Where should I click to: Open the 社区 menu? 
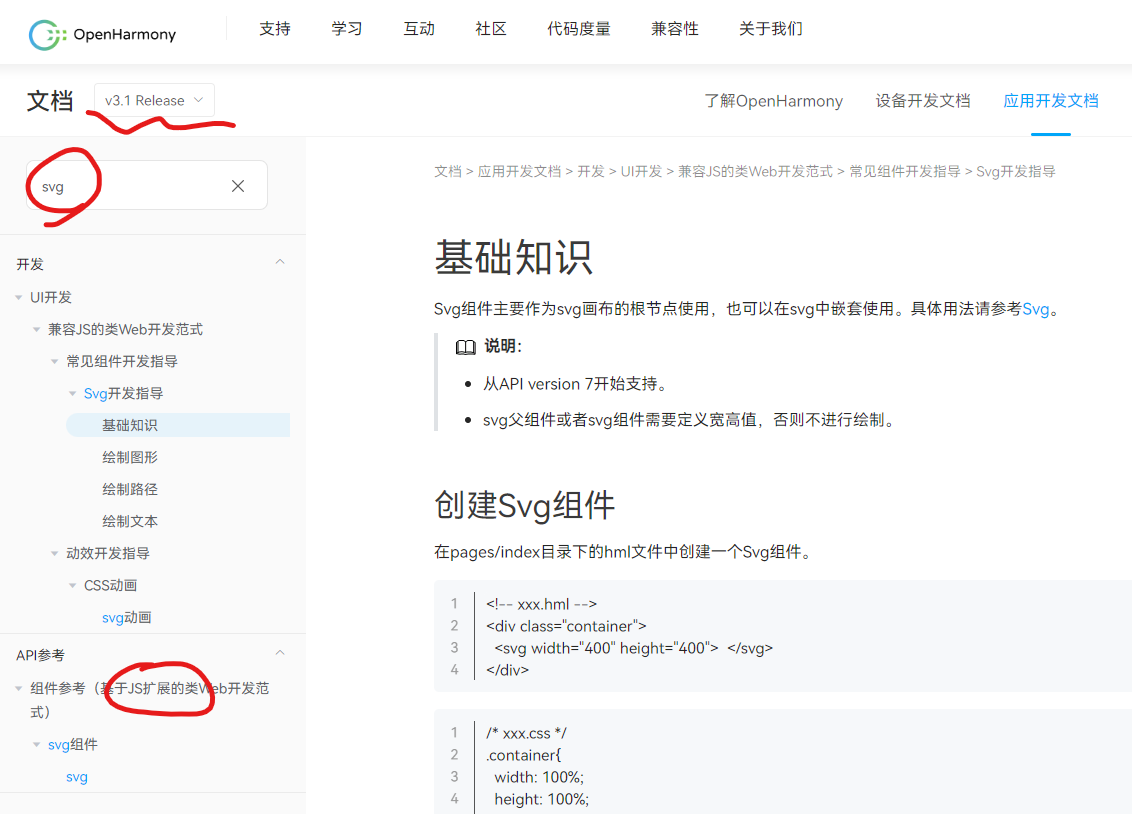(491, 29)
